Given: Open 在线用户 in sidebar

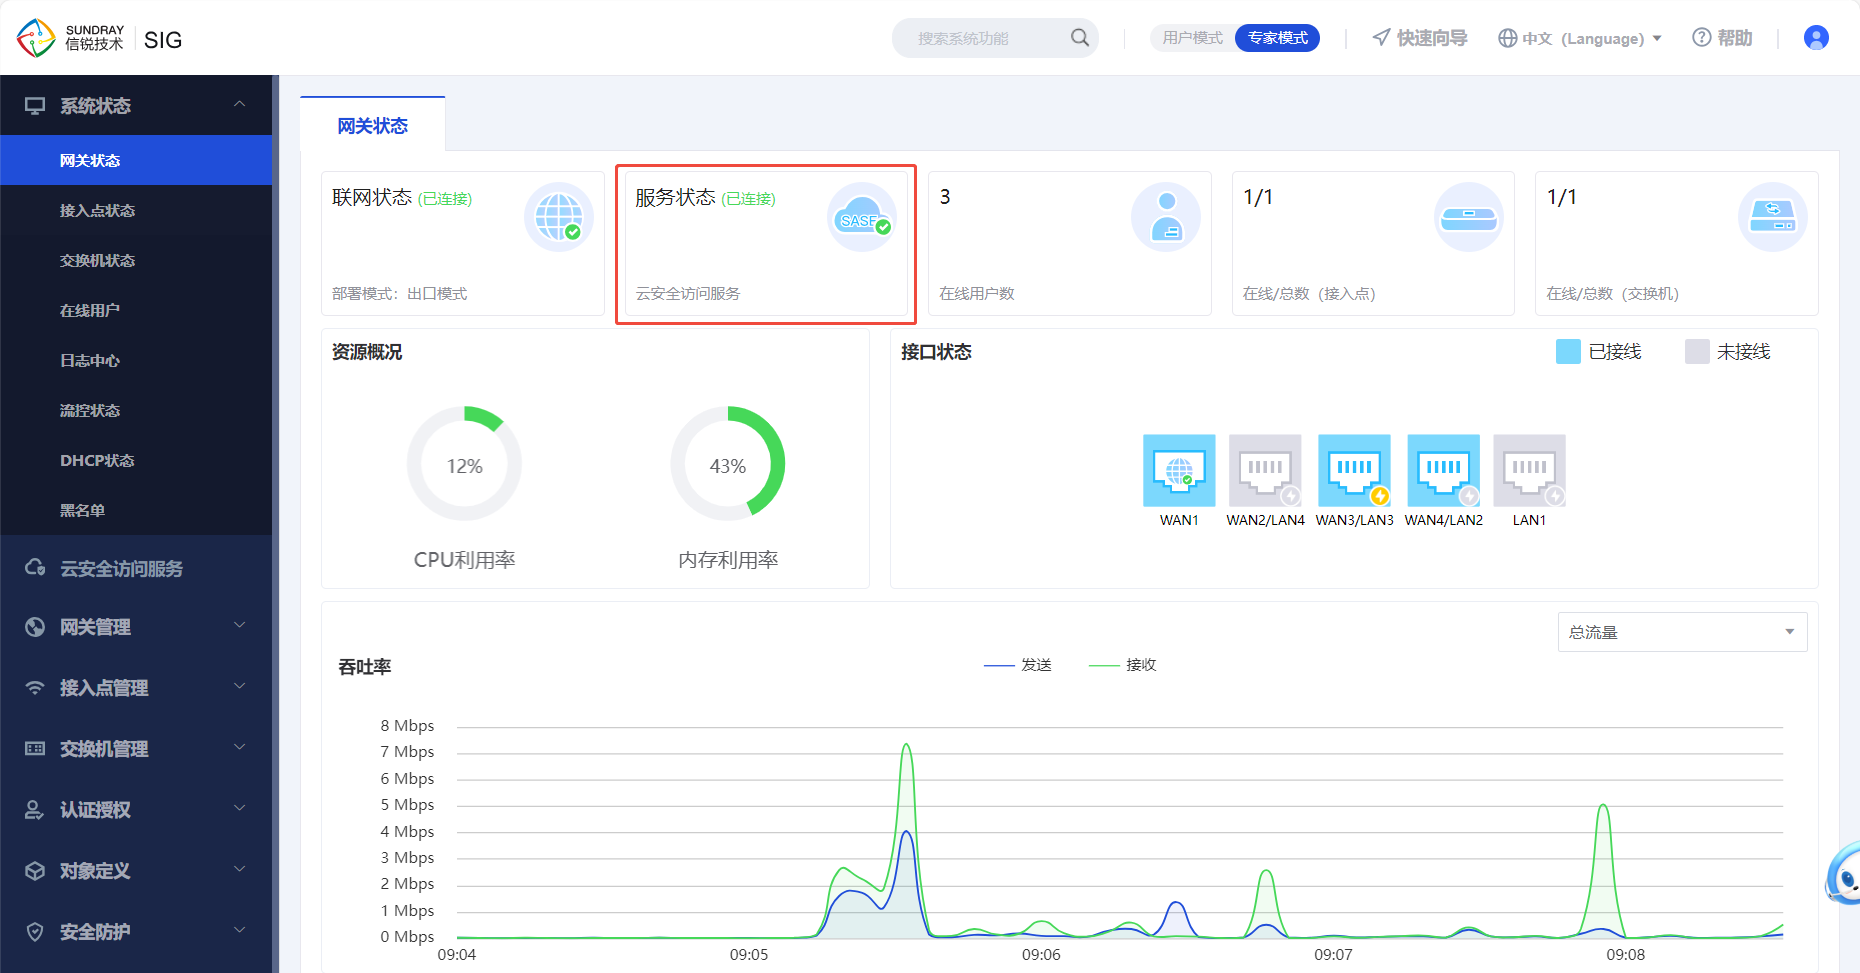Looking at the screenshot, I should tap(136, 310).
